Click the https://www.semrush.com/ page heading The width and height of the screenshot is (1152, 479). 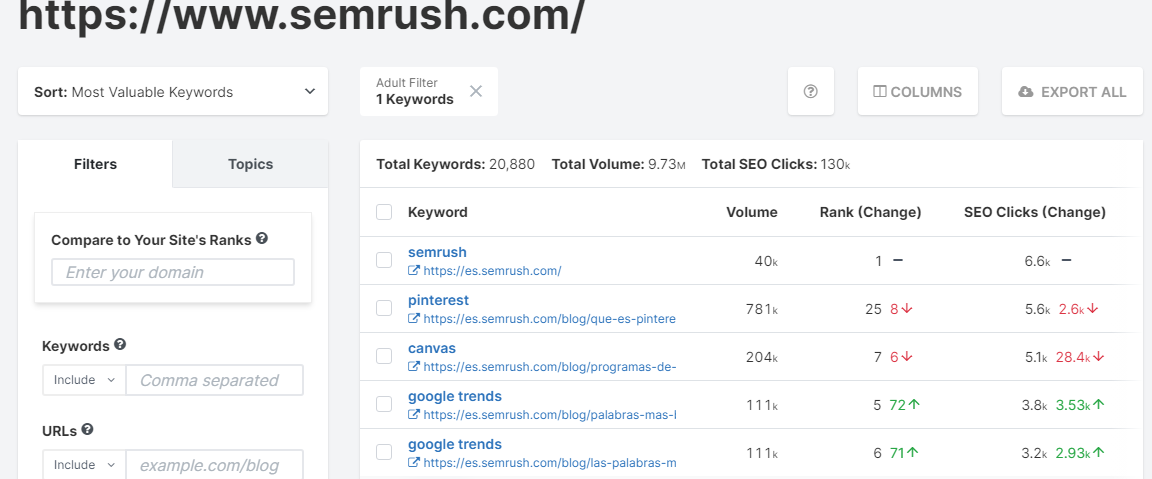coord(302,16)
